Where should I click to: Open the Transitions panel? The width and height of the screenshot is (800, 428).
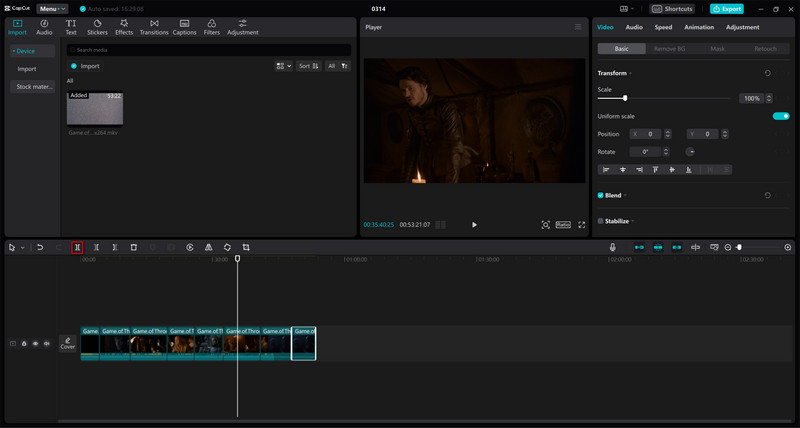tap(154, 28)
